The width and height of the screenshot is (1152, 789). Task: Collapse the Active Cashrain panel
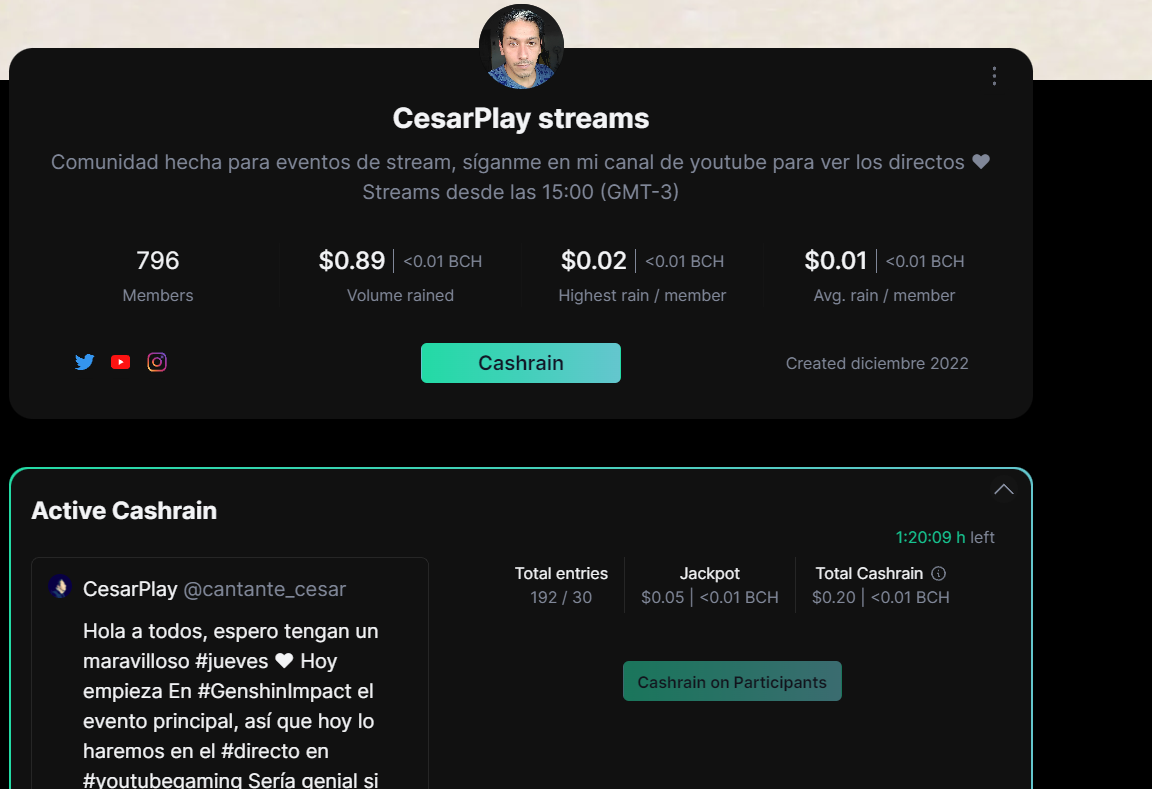(1004, 489)
